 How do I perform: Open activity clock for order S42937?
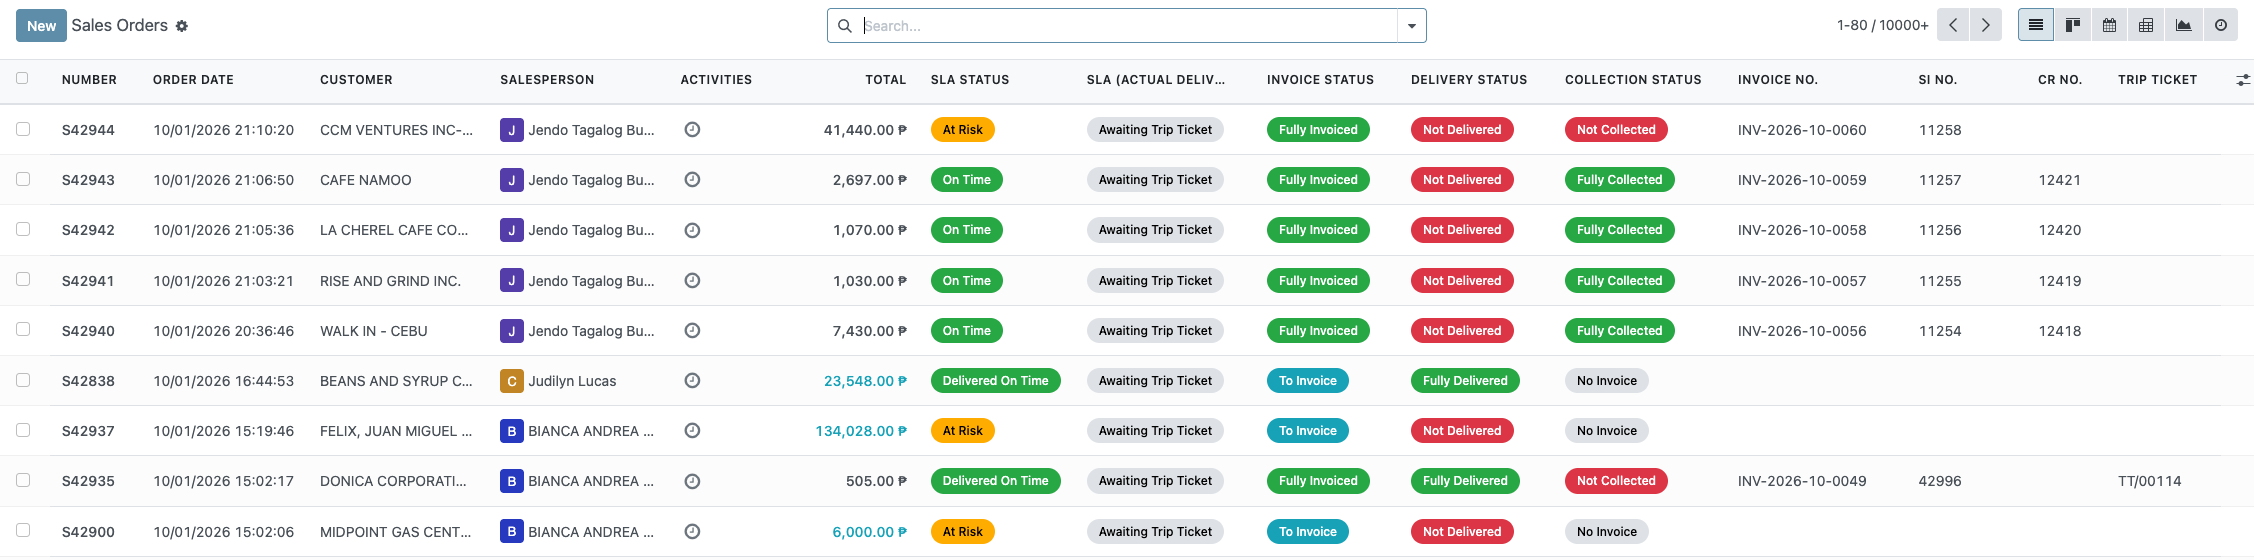click(x=692, y=431)
